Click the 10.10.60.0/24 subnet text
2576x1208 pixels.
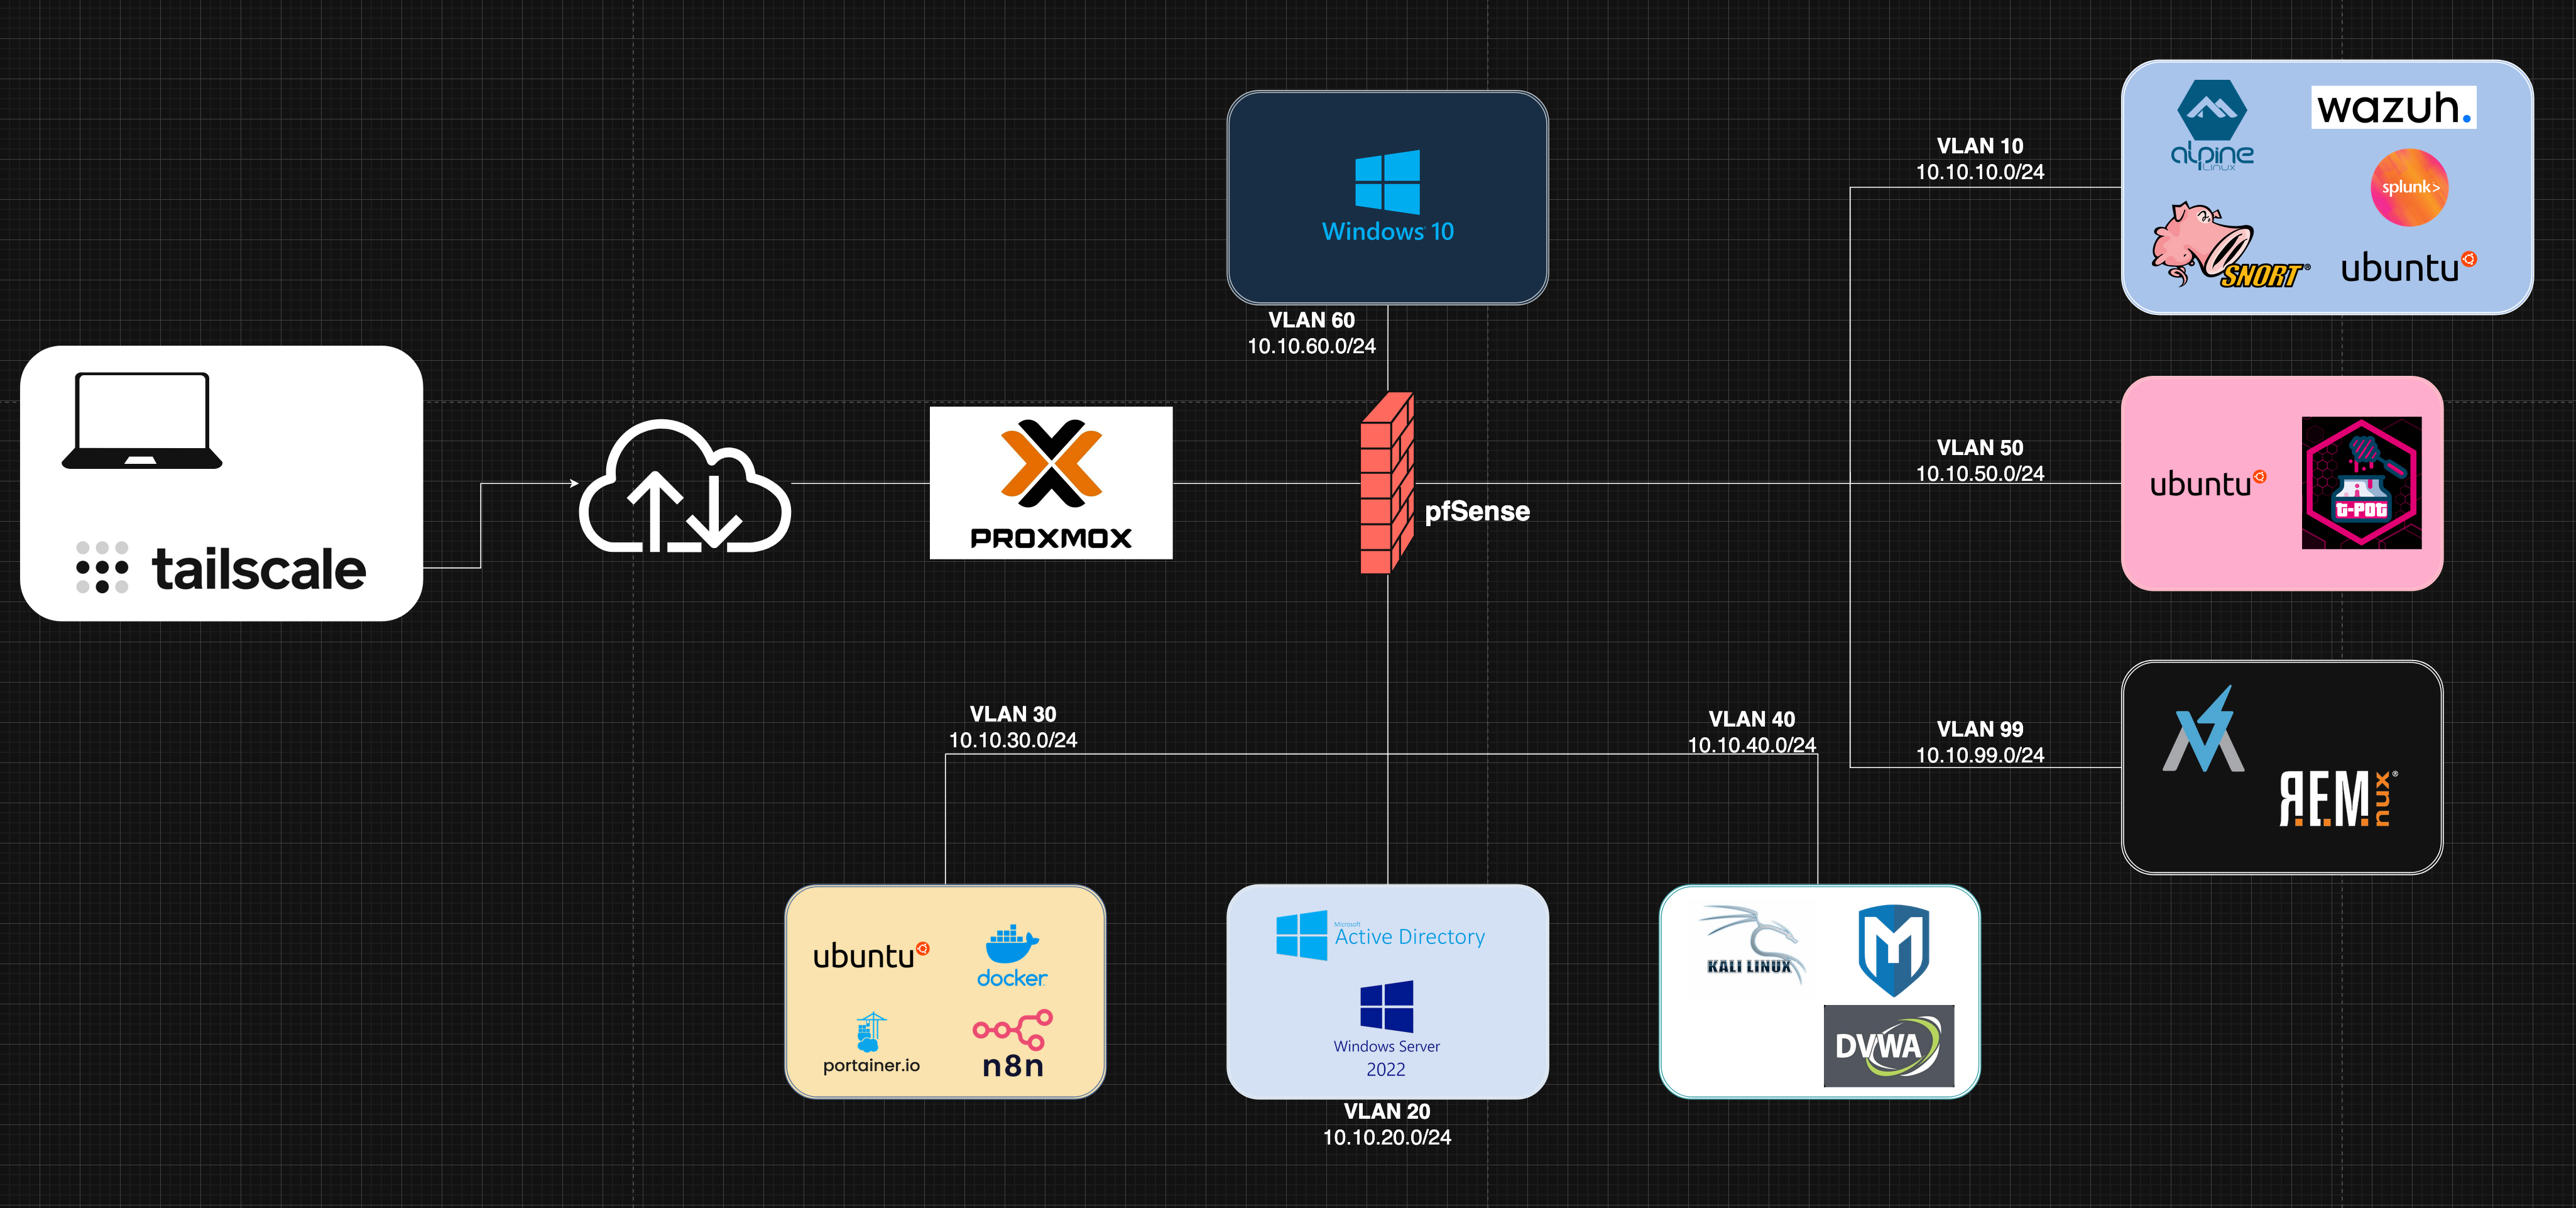pos(1312,346)
